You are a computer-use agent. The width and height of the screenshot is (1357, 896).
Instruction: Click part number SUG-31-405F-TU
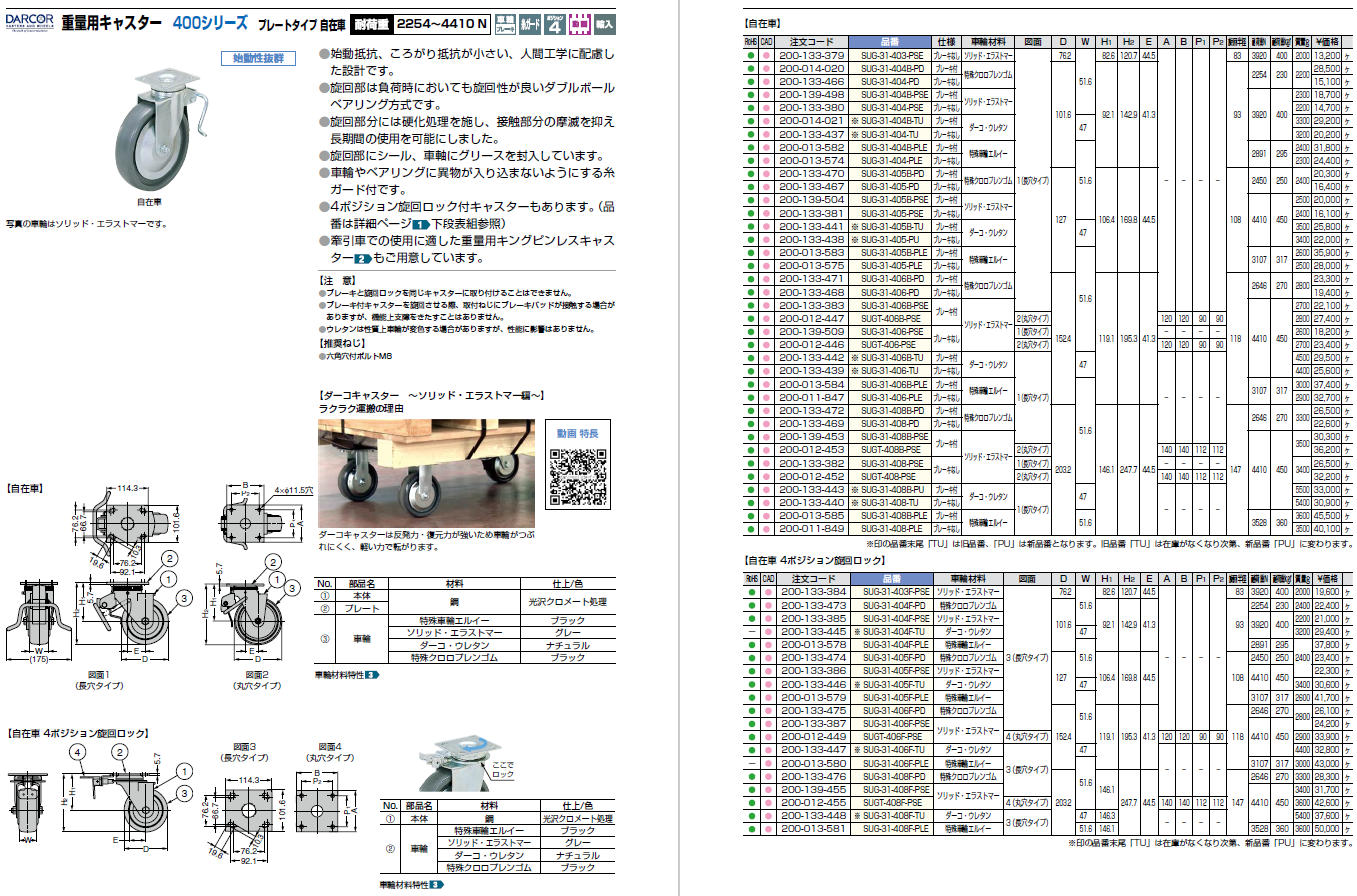[x=892, y=684]
